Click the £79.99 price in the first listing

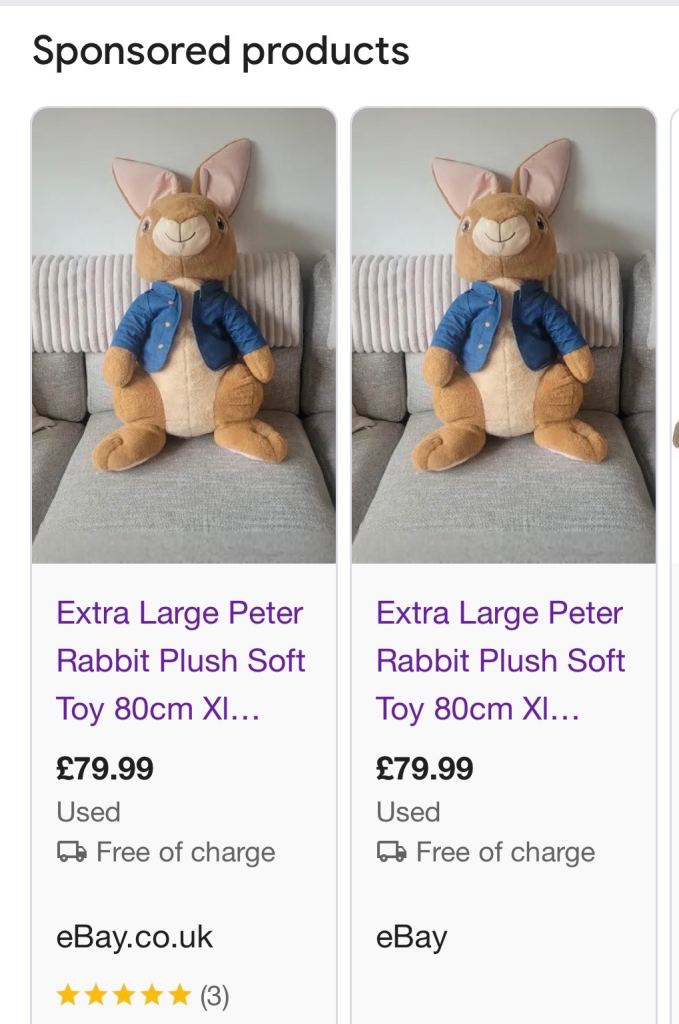point(105,769)
